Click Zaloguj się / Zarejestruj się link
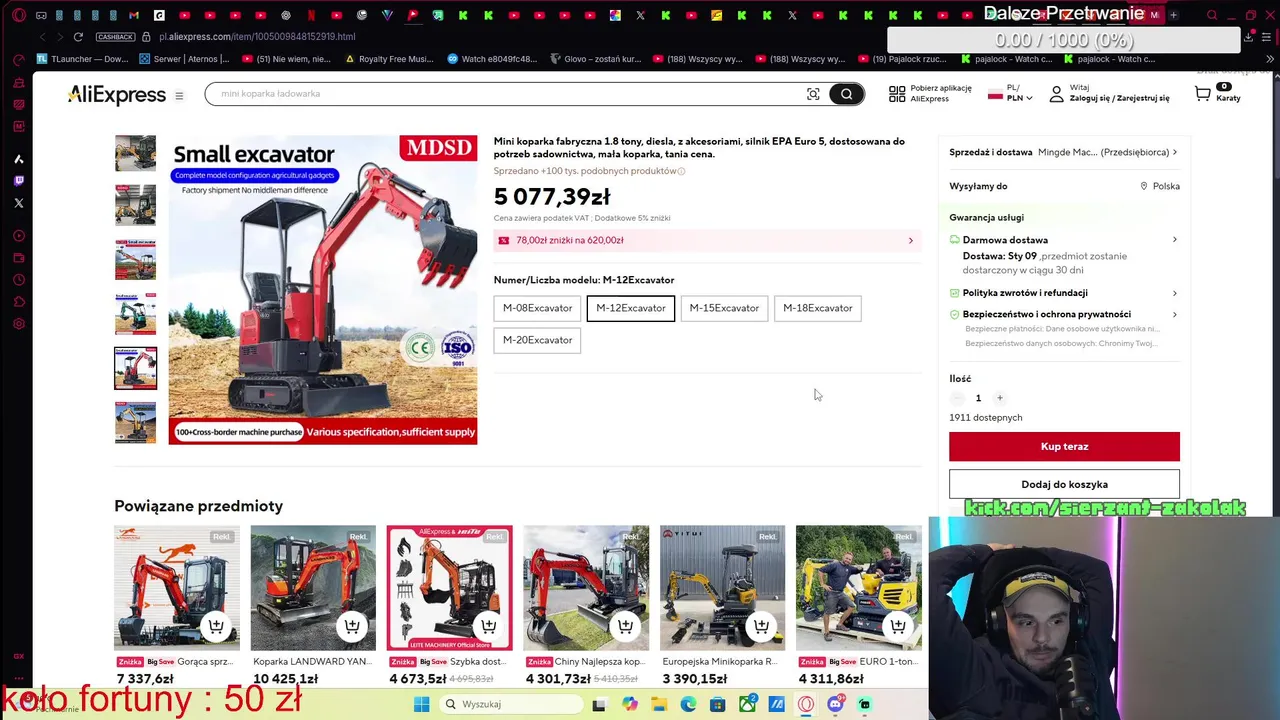The height and width of the screenshot is (720, 1280). (1119, 98)
